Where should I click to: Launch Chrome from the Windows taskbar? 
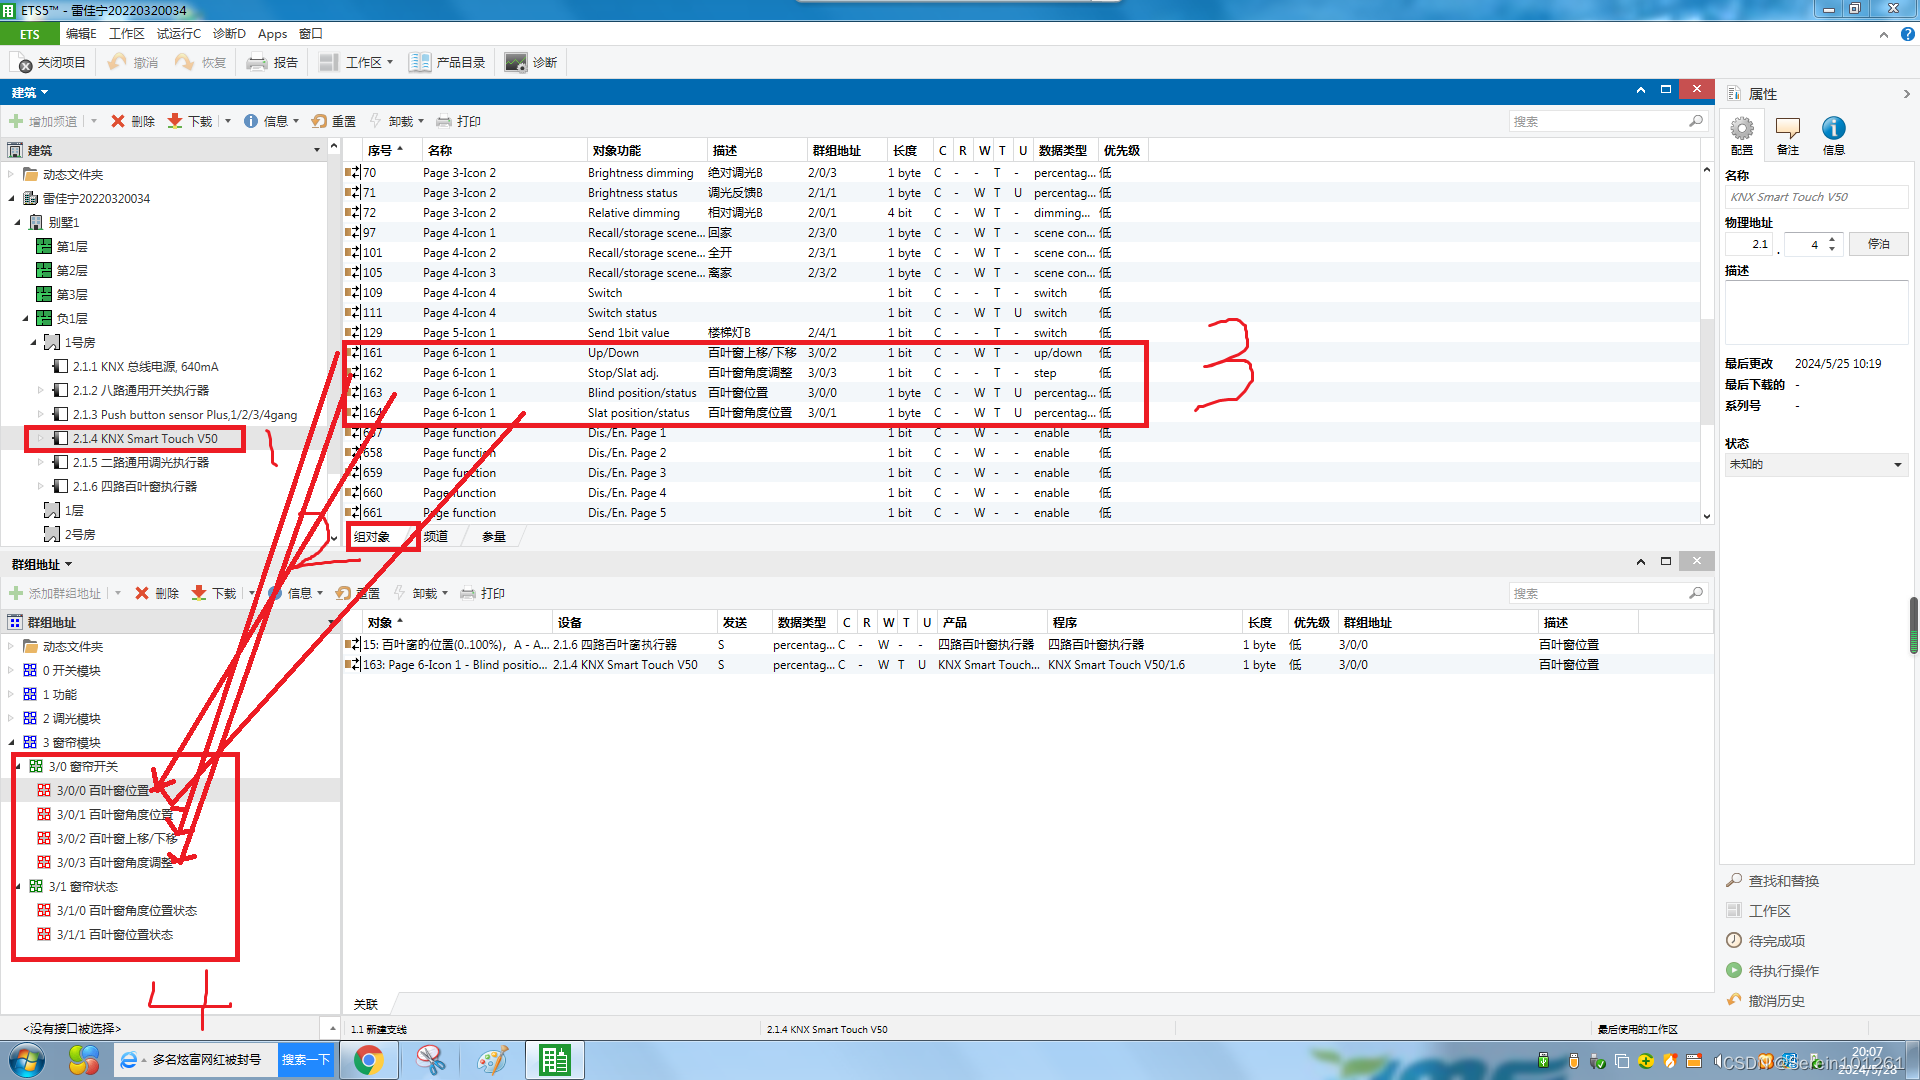368,1060
